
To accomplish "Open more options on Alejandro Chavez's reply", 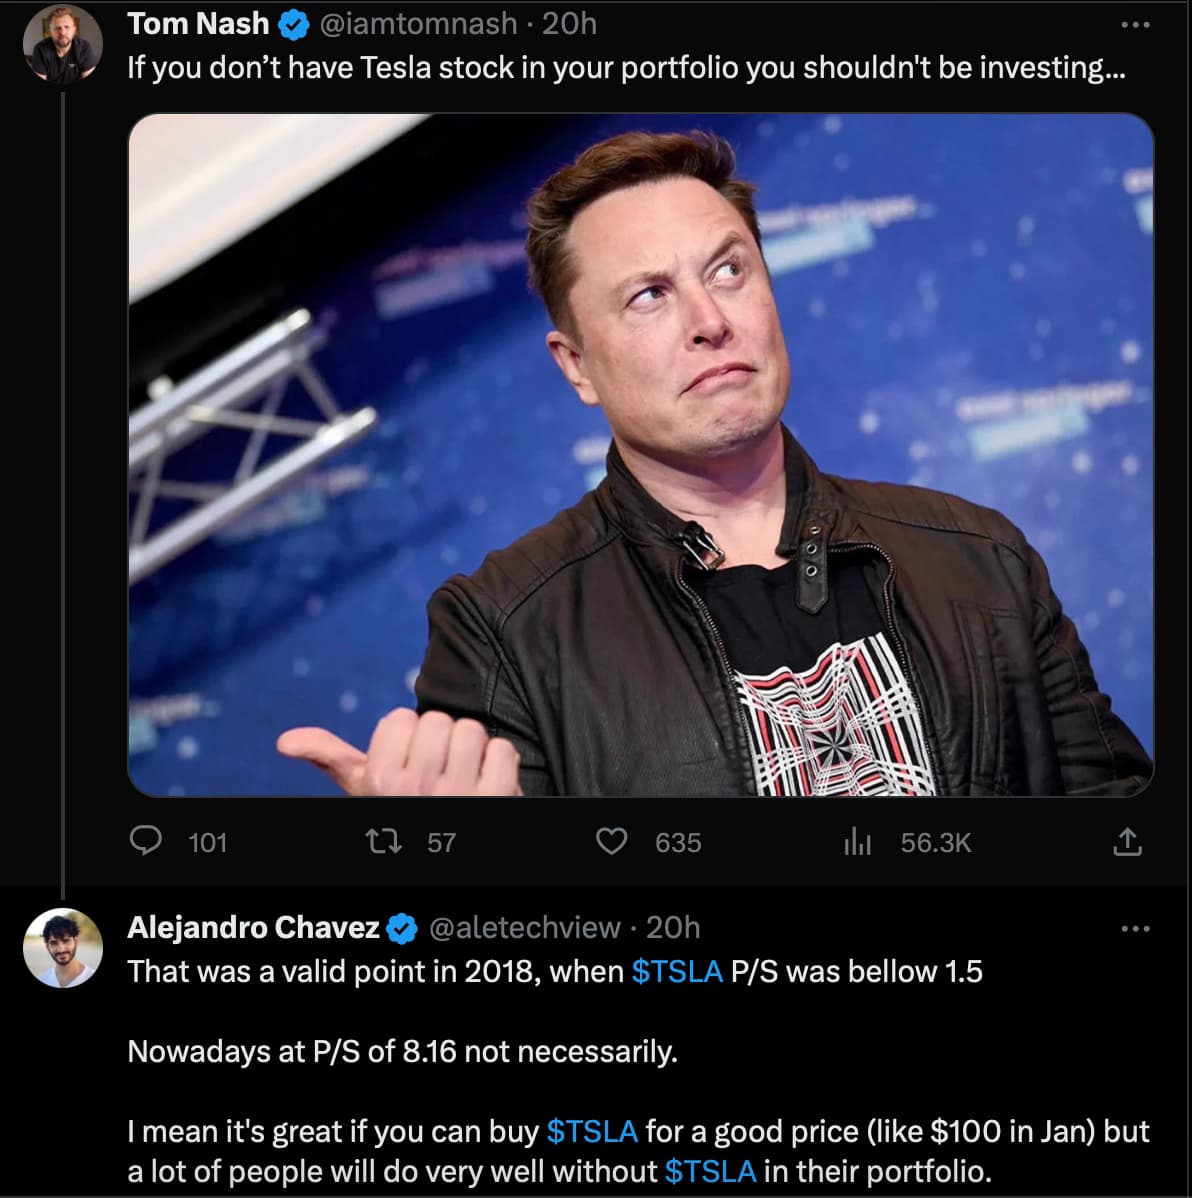I will (1135, 929).
